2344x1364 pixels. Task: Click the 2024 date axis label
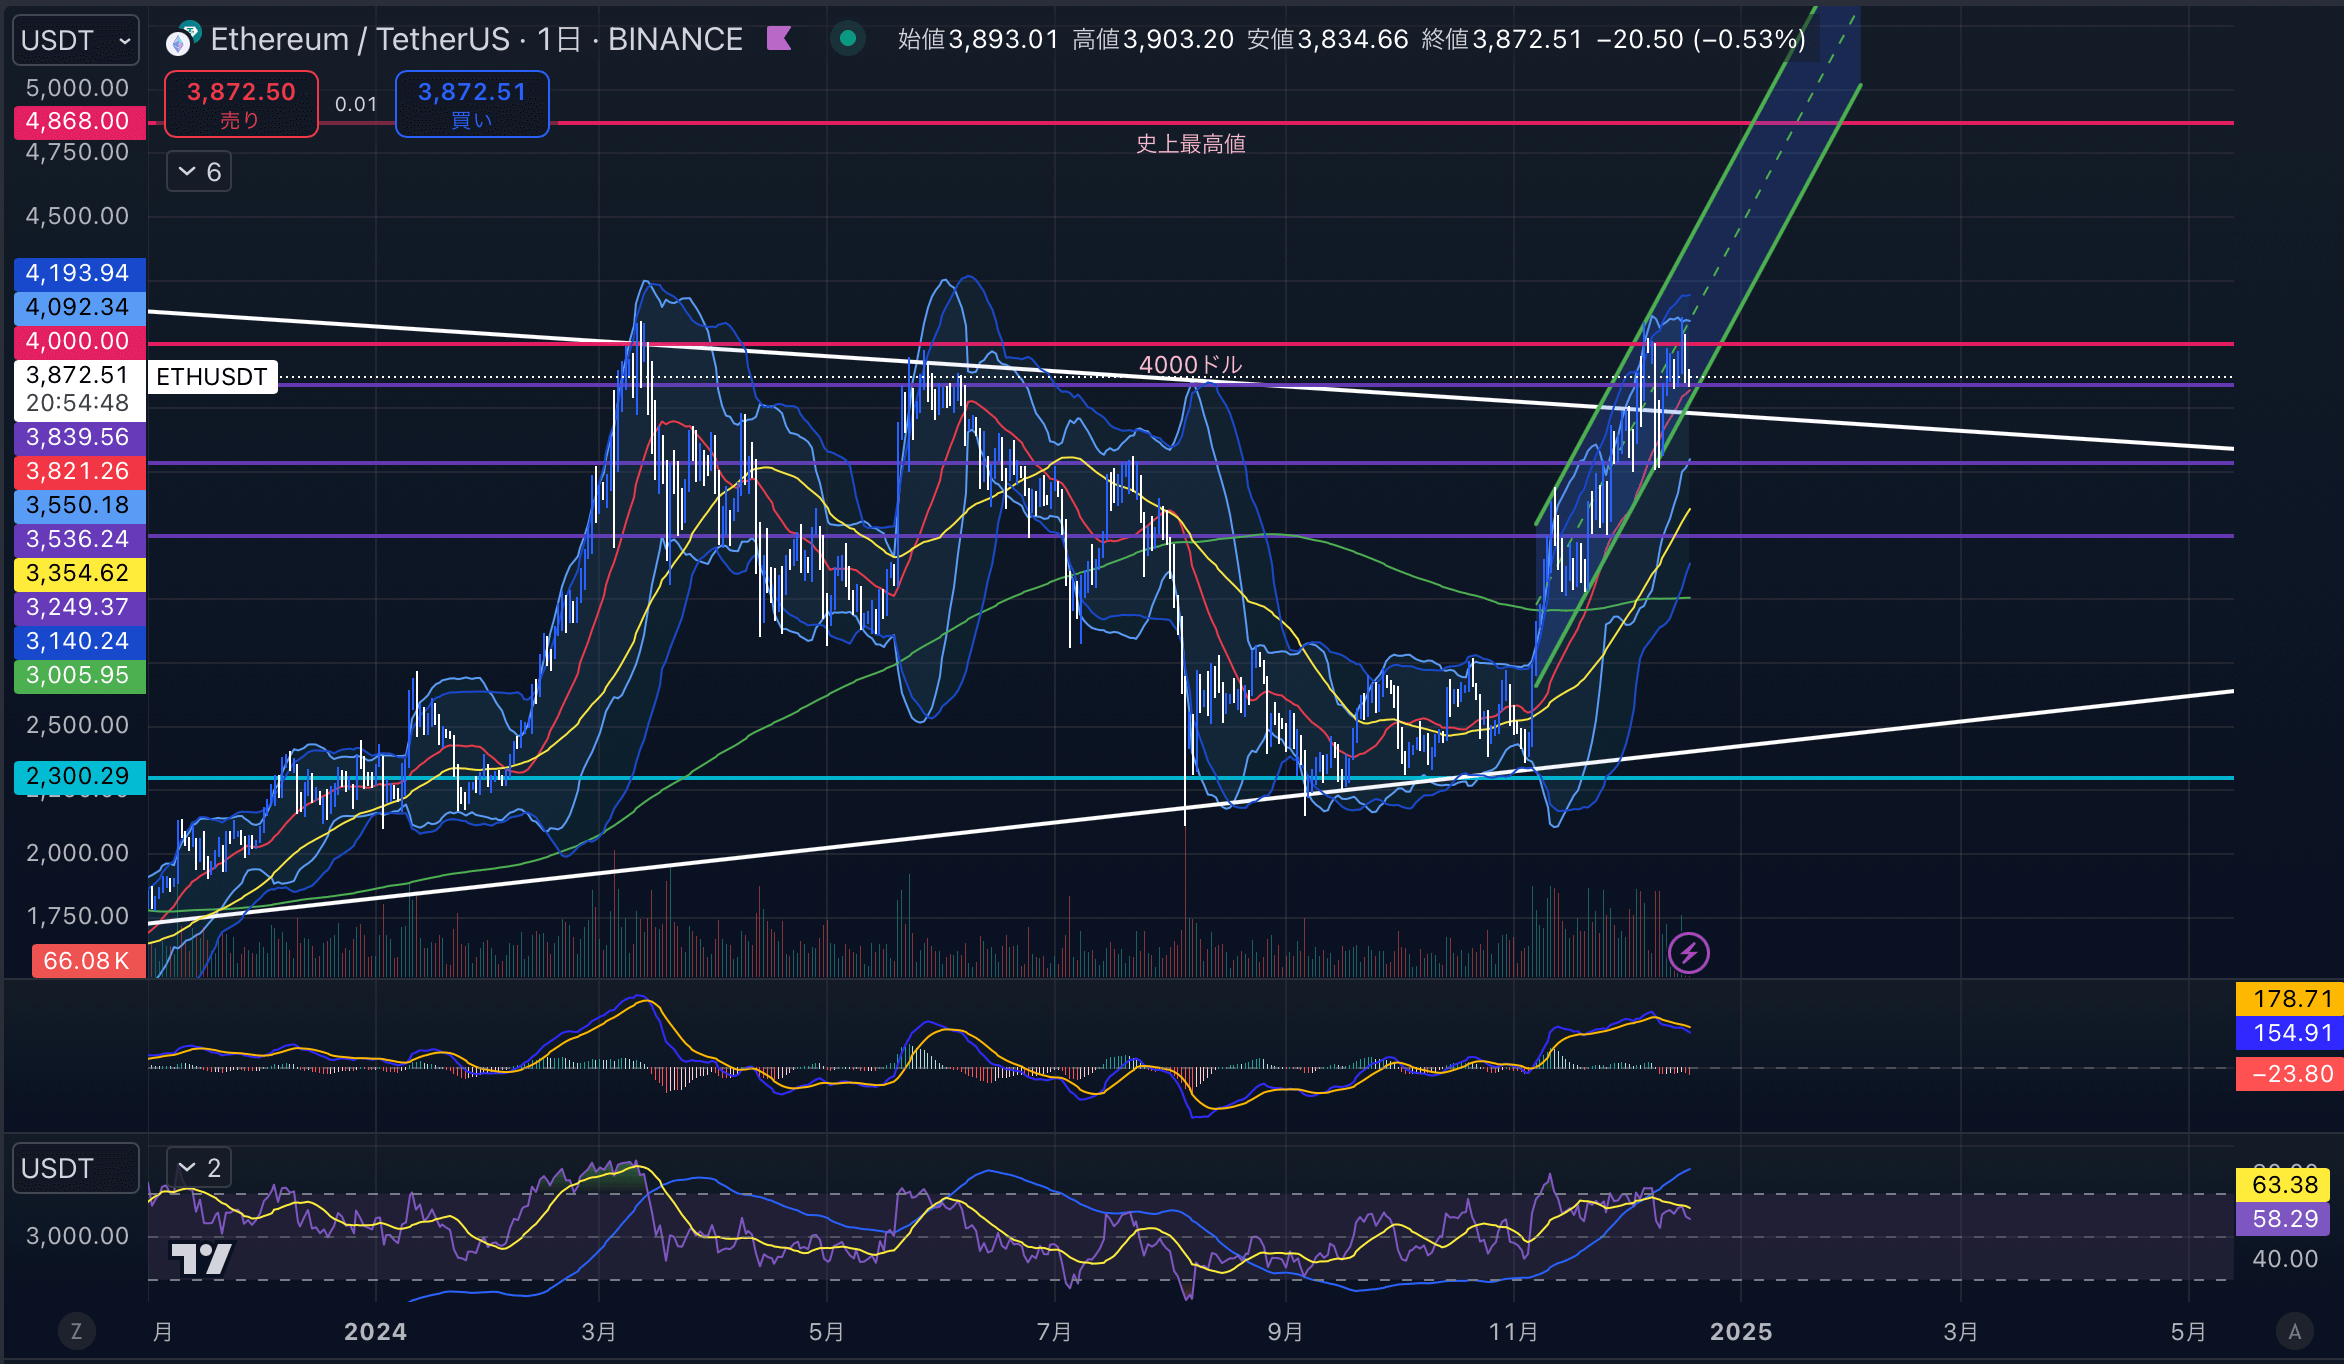coord(375,1332)
